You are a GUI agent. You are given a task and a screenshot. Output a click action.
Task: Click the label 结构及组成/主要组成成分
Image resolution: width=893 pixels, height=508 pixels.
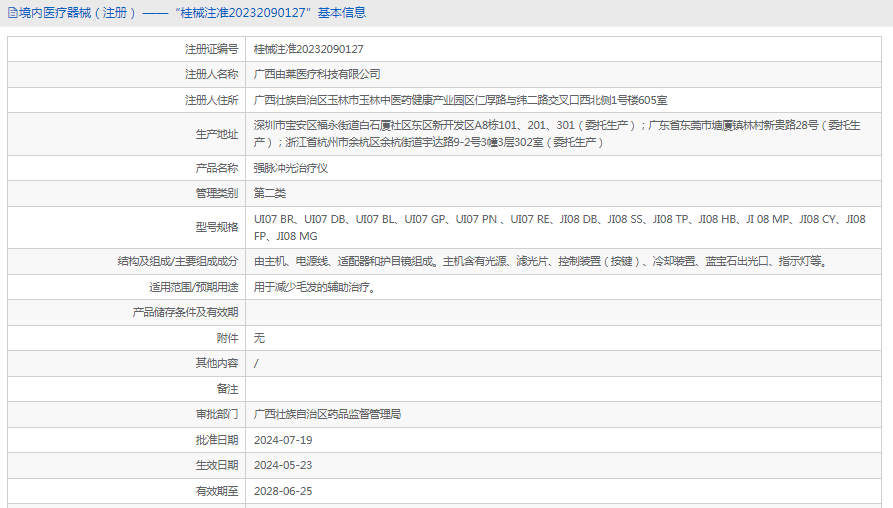tap(178, 261)
